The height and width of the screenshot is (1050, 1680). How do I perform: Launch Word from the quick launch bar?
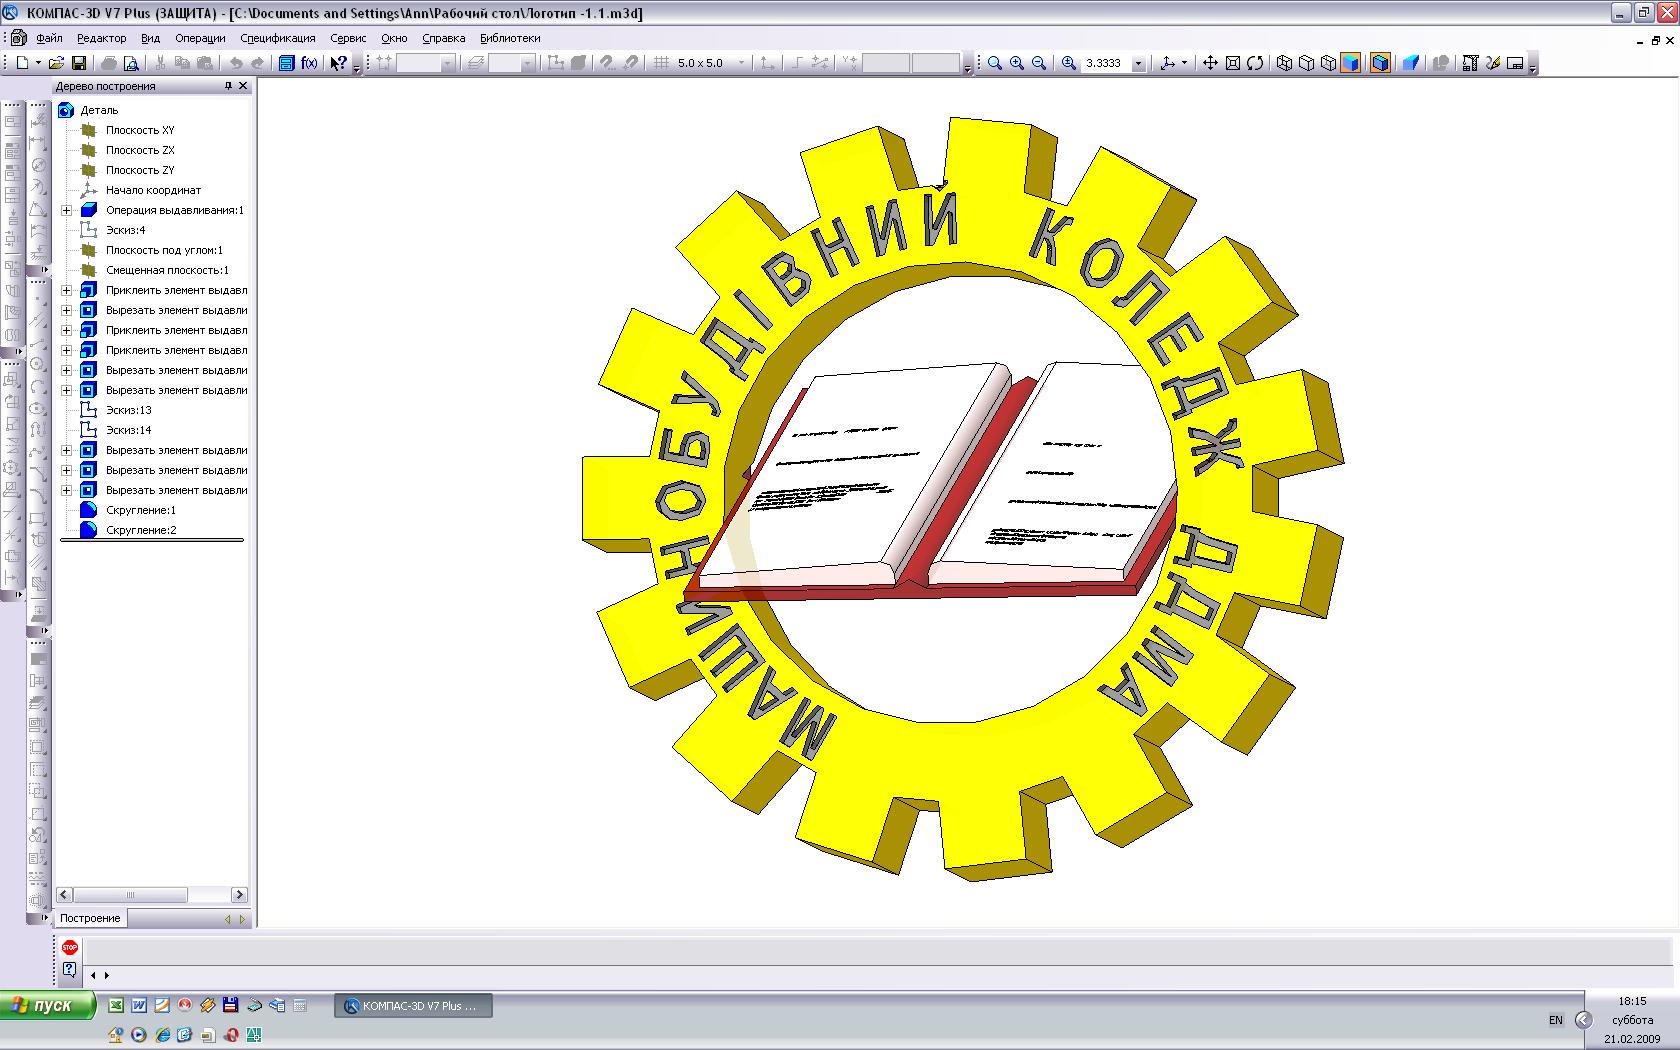pyautogui.click(x=139, y=1006)
